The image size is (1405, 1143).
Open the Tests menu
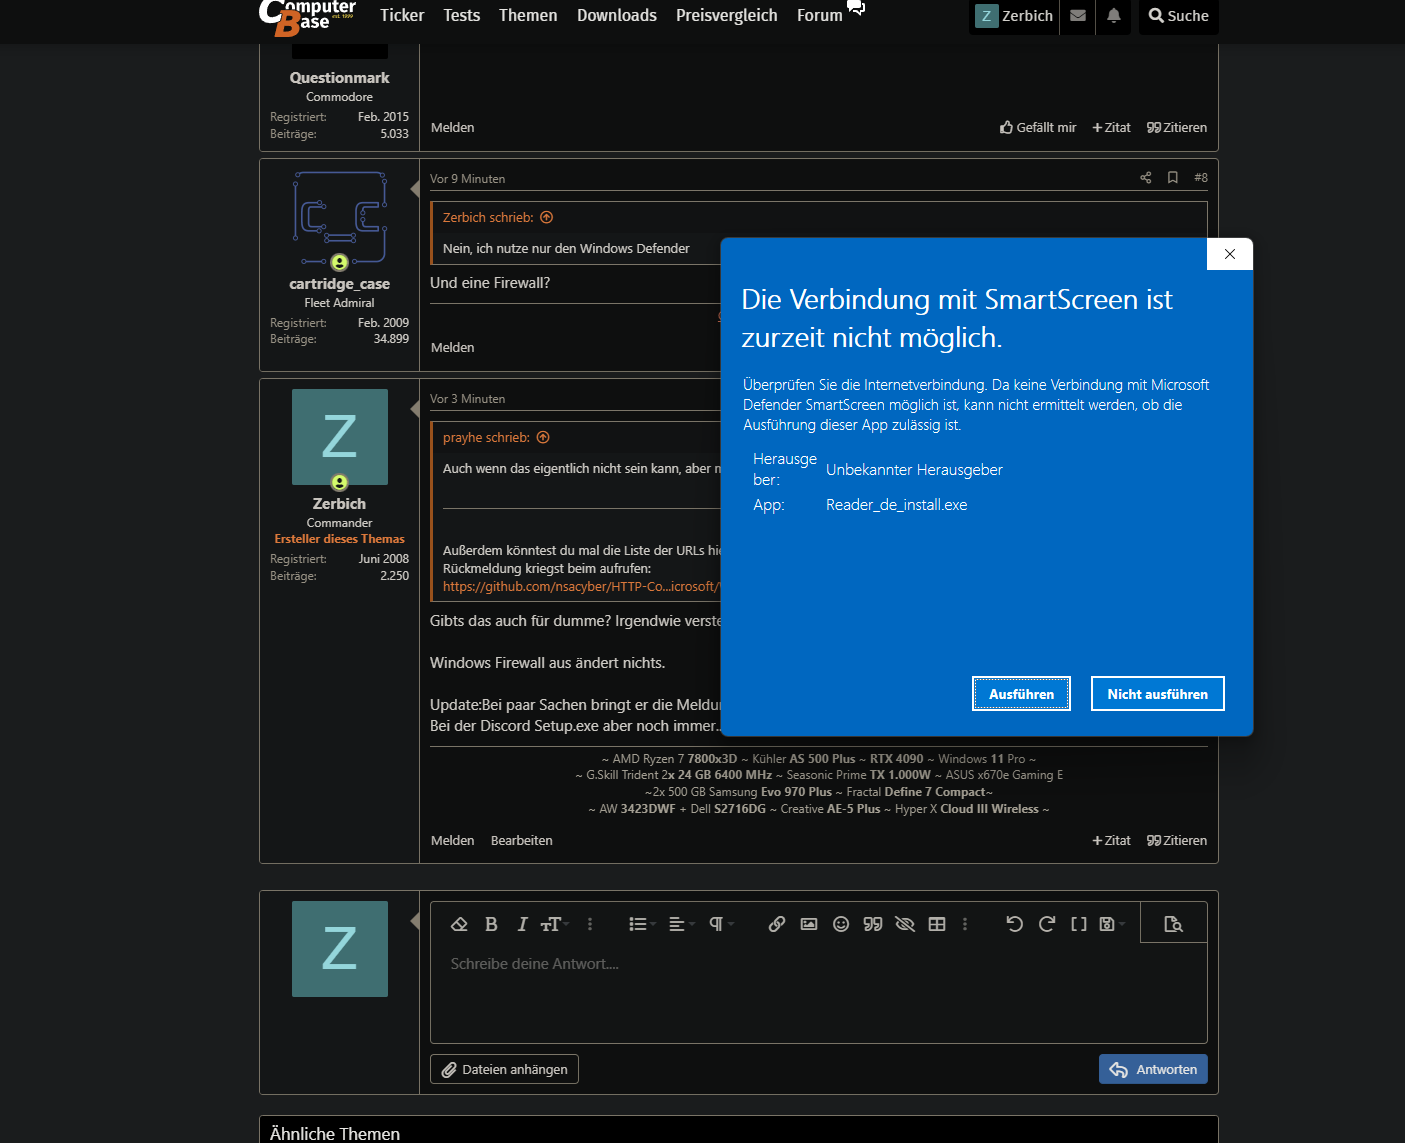[x=462, y=15]
